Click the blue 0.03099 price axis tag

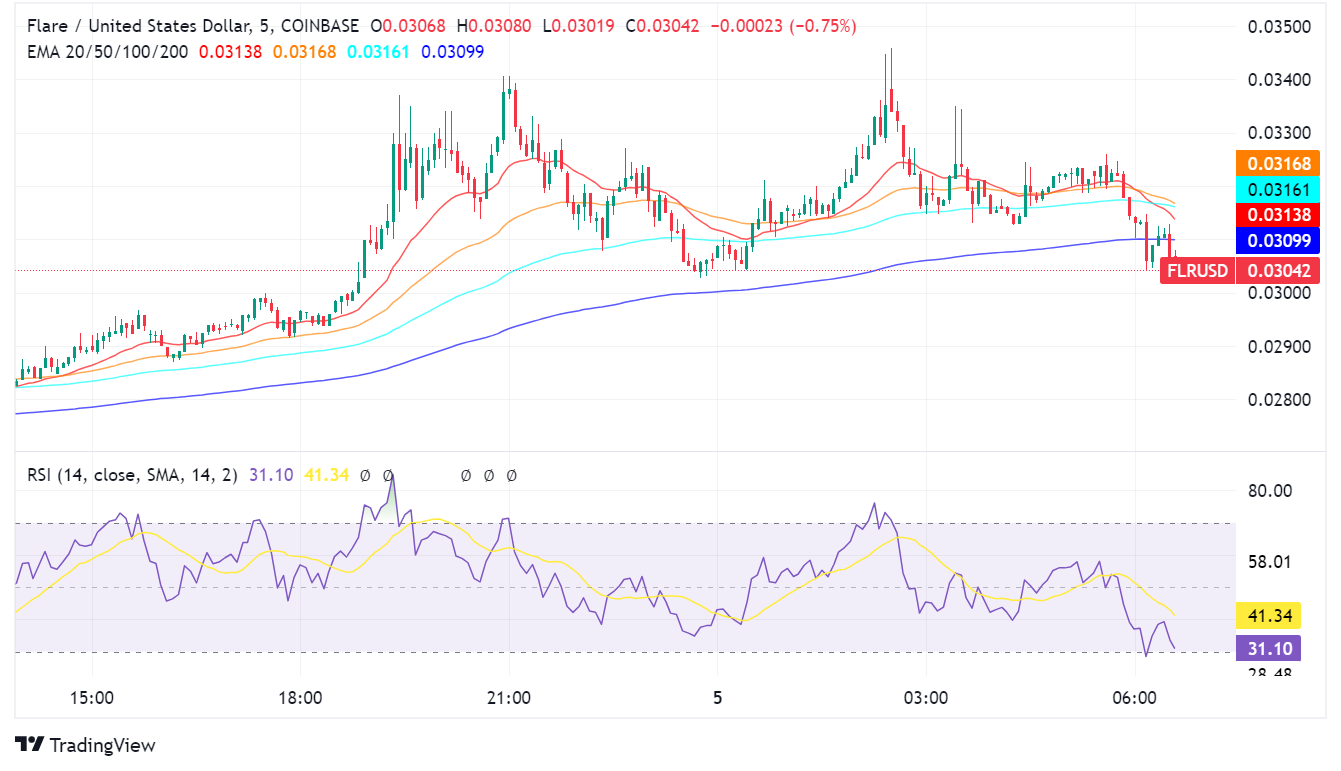click(x=1279, y=240)
